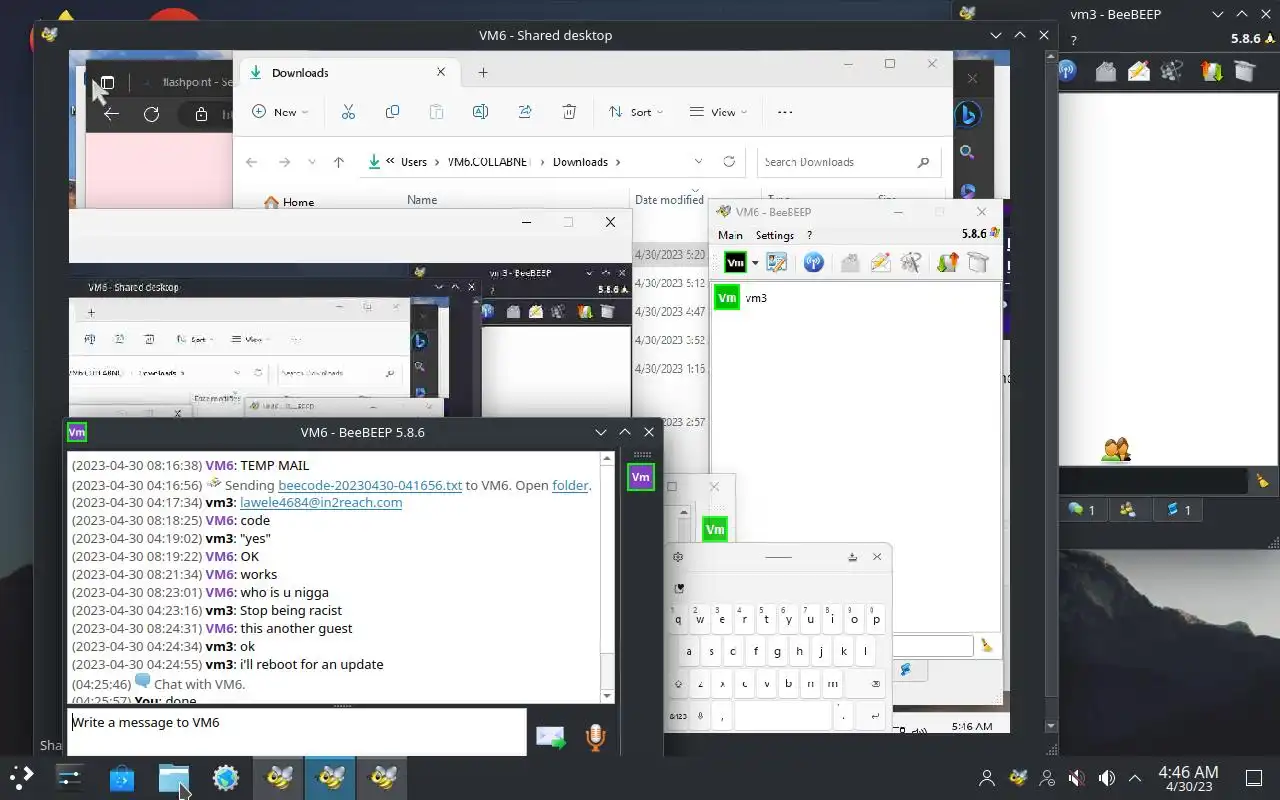Click the VM6.COLLABNET breadcrumb segment
Image resolution: width=1280 pixels, height=800 pixels.
(x=490, y=162)
